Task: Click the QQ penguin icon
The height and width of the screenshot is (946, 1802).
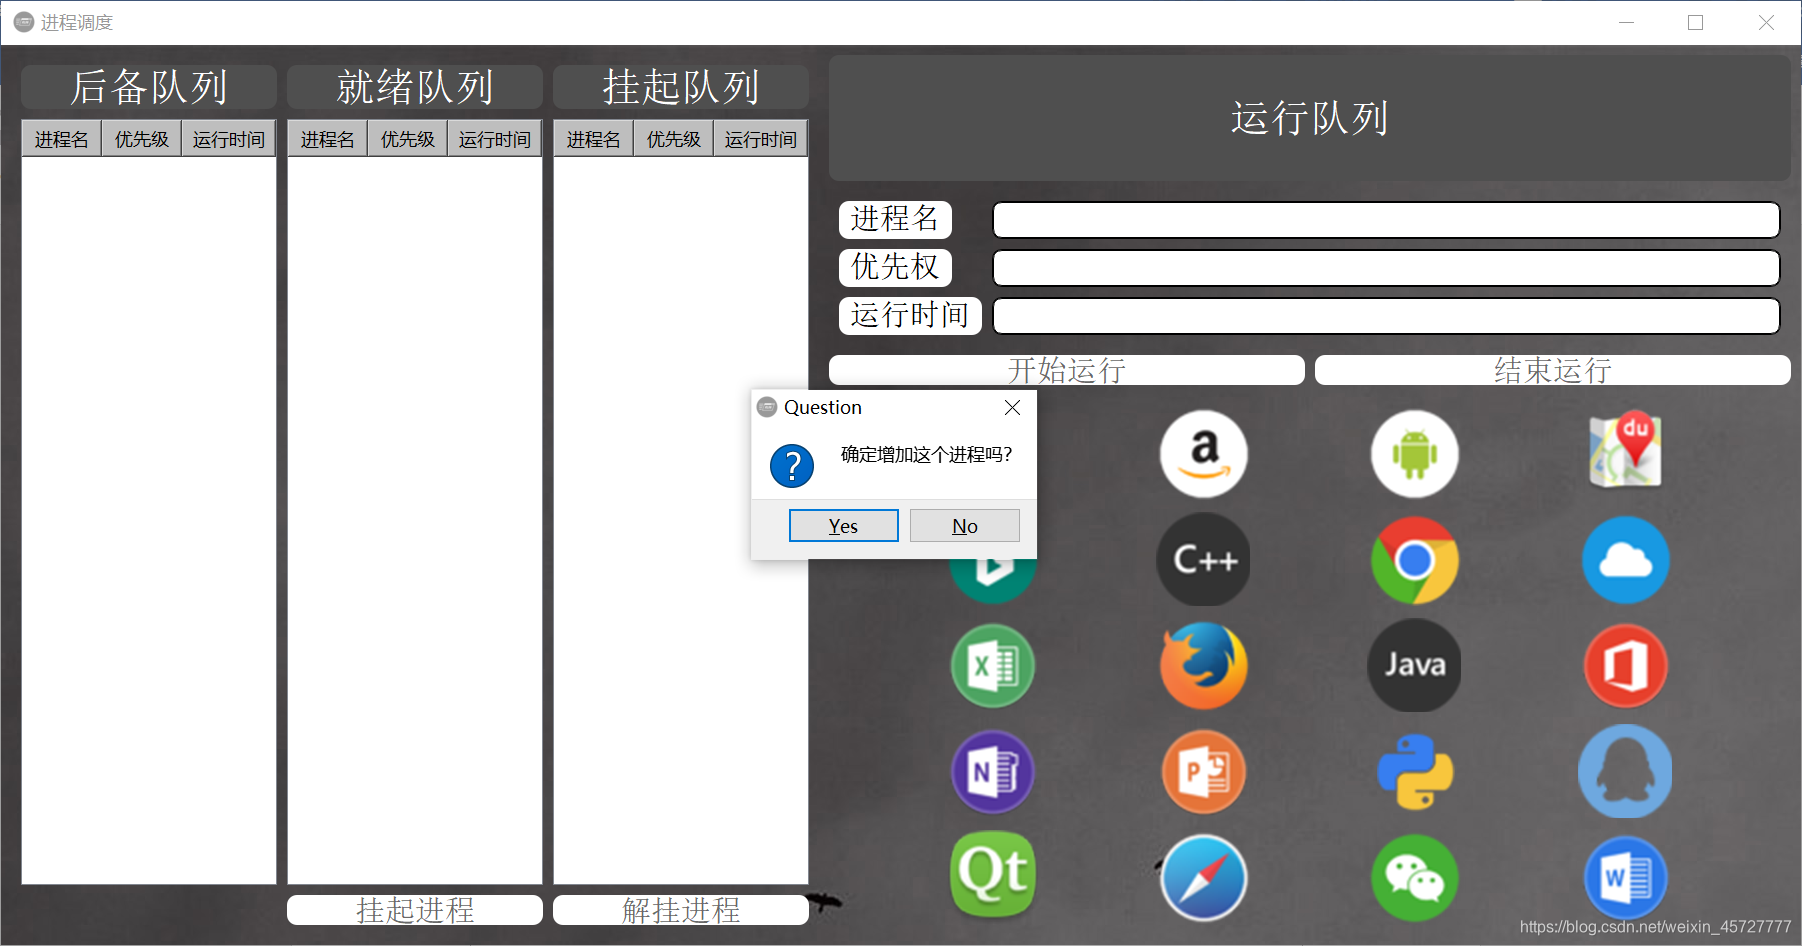Action: (x=1626, y=772)
